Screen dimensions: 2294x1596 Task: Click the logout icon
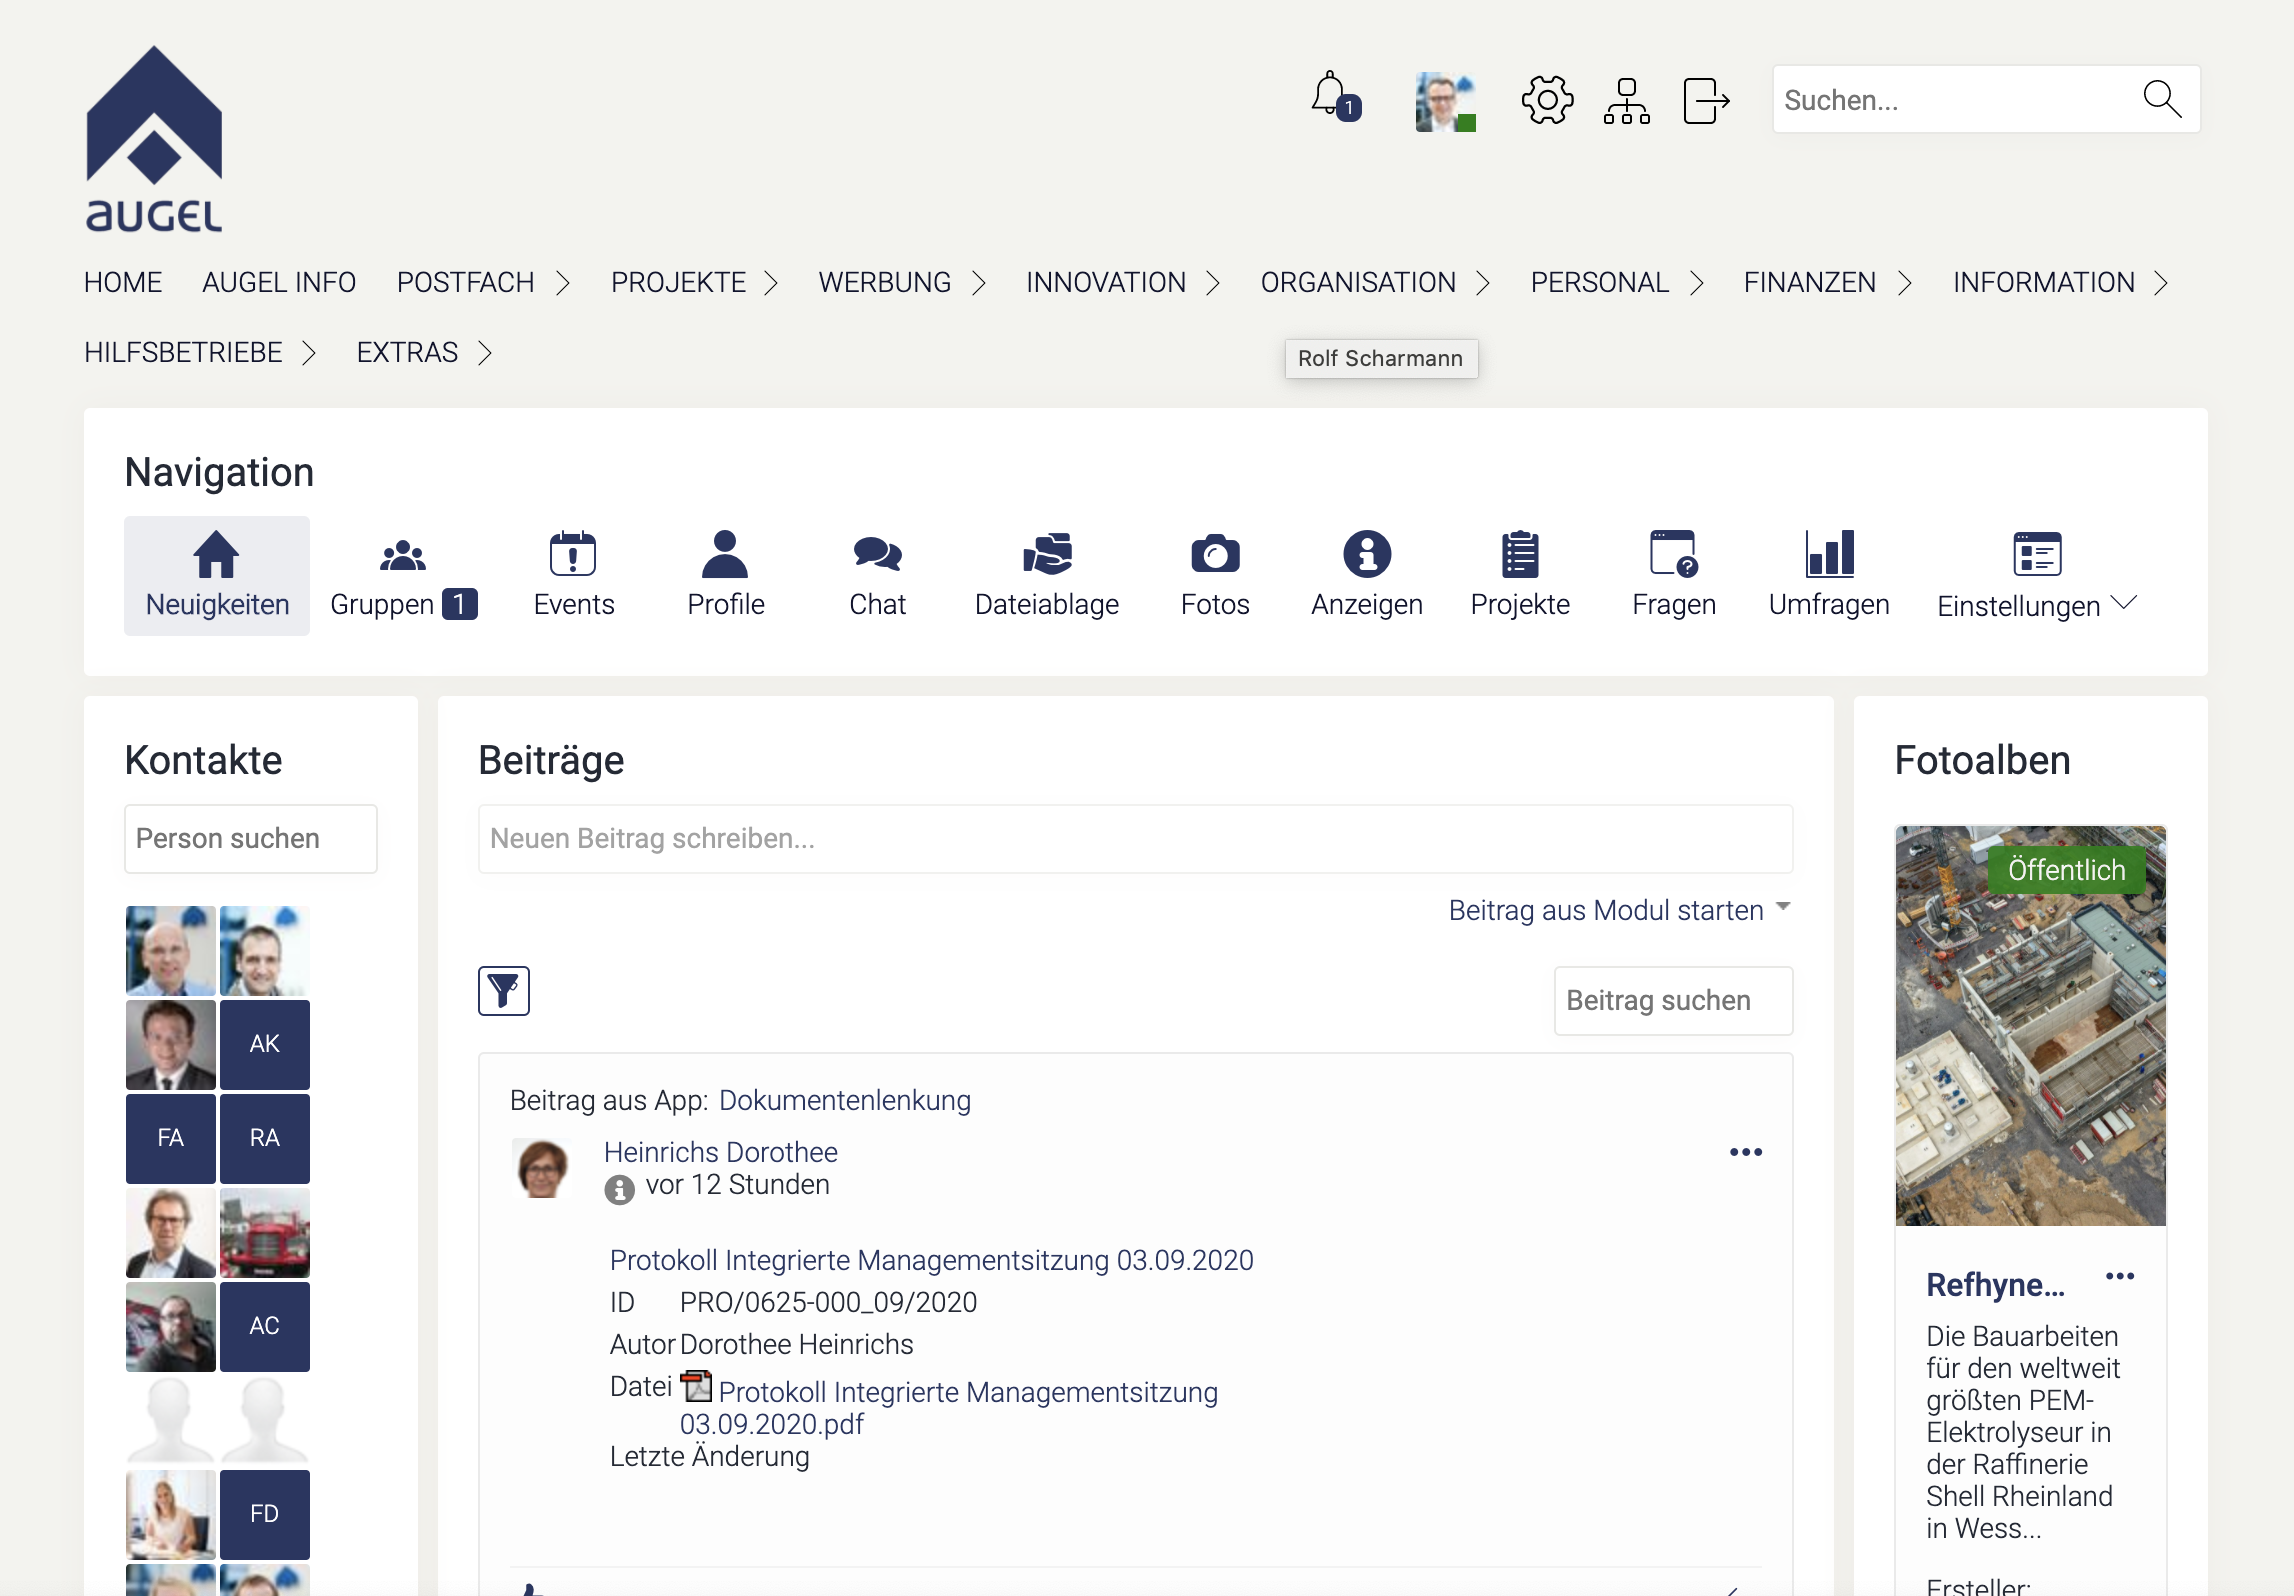1705,101
